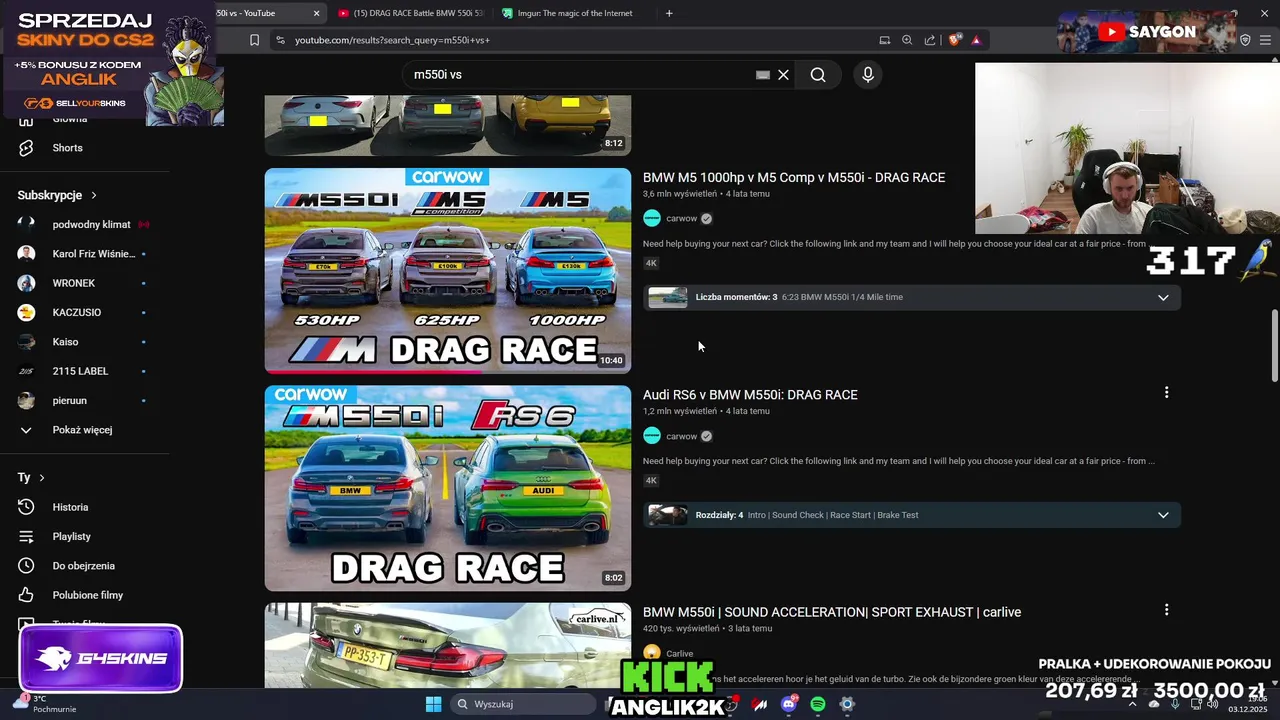Click the carwow channel avatar under Audi RS6 video

(652, 436)
